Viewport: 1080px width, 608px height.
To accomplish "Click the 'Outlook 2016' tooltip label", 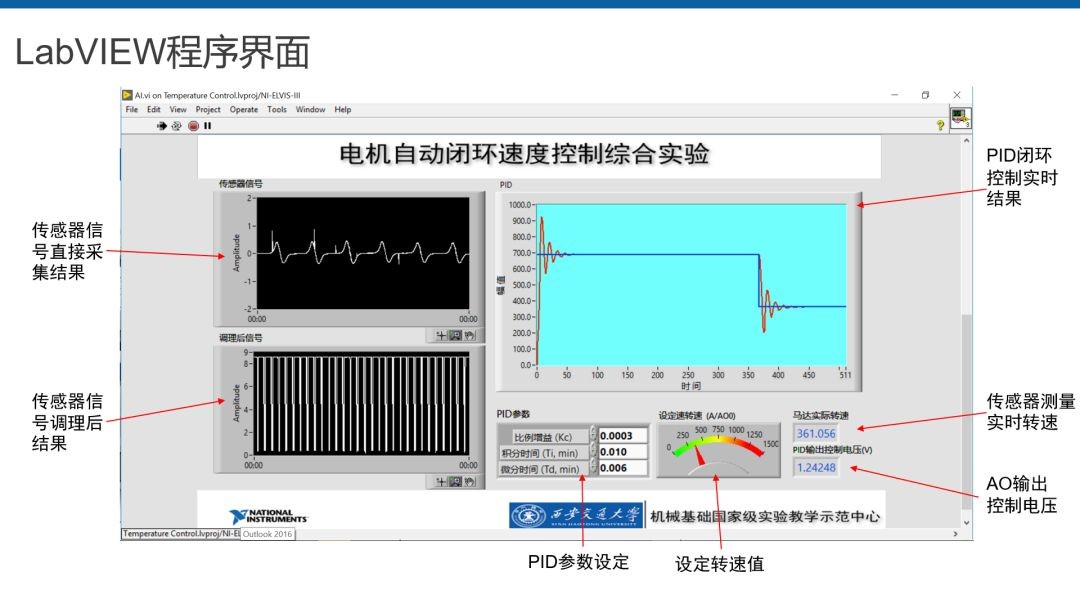I will (x=267, y=534).
